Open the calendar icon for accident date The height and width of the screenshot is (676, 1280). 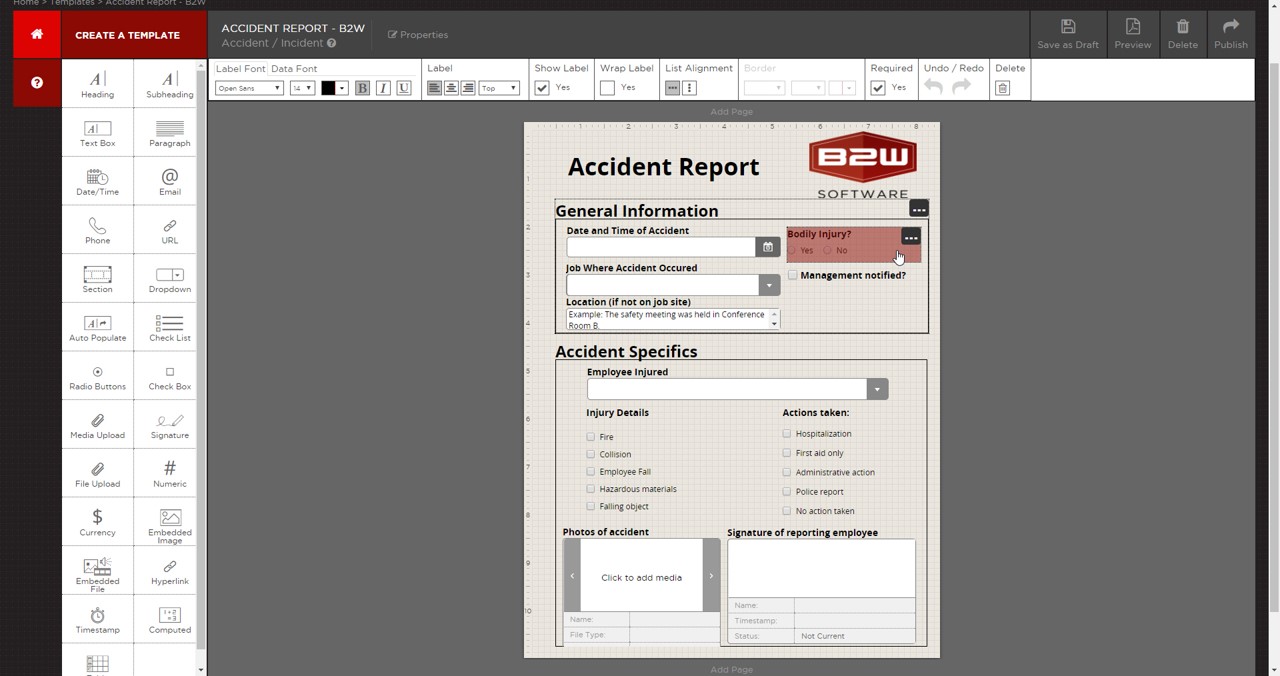click(x=768, y=247)
